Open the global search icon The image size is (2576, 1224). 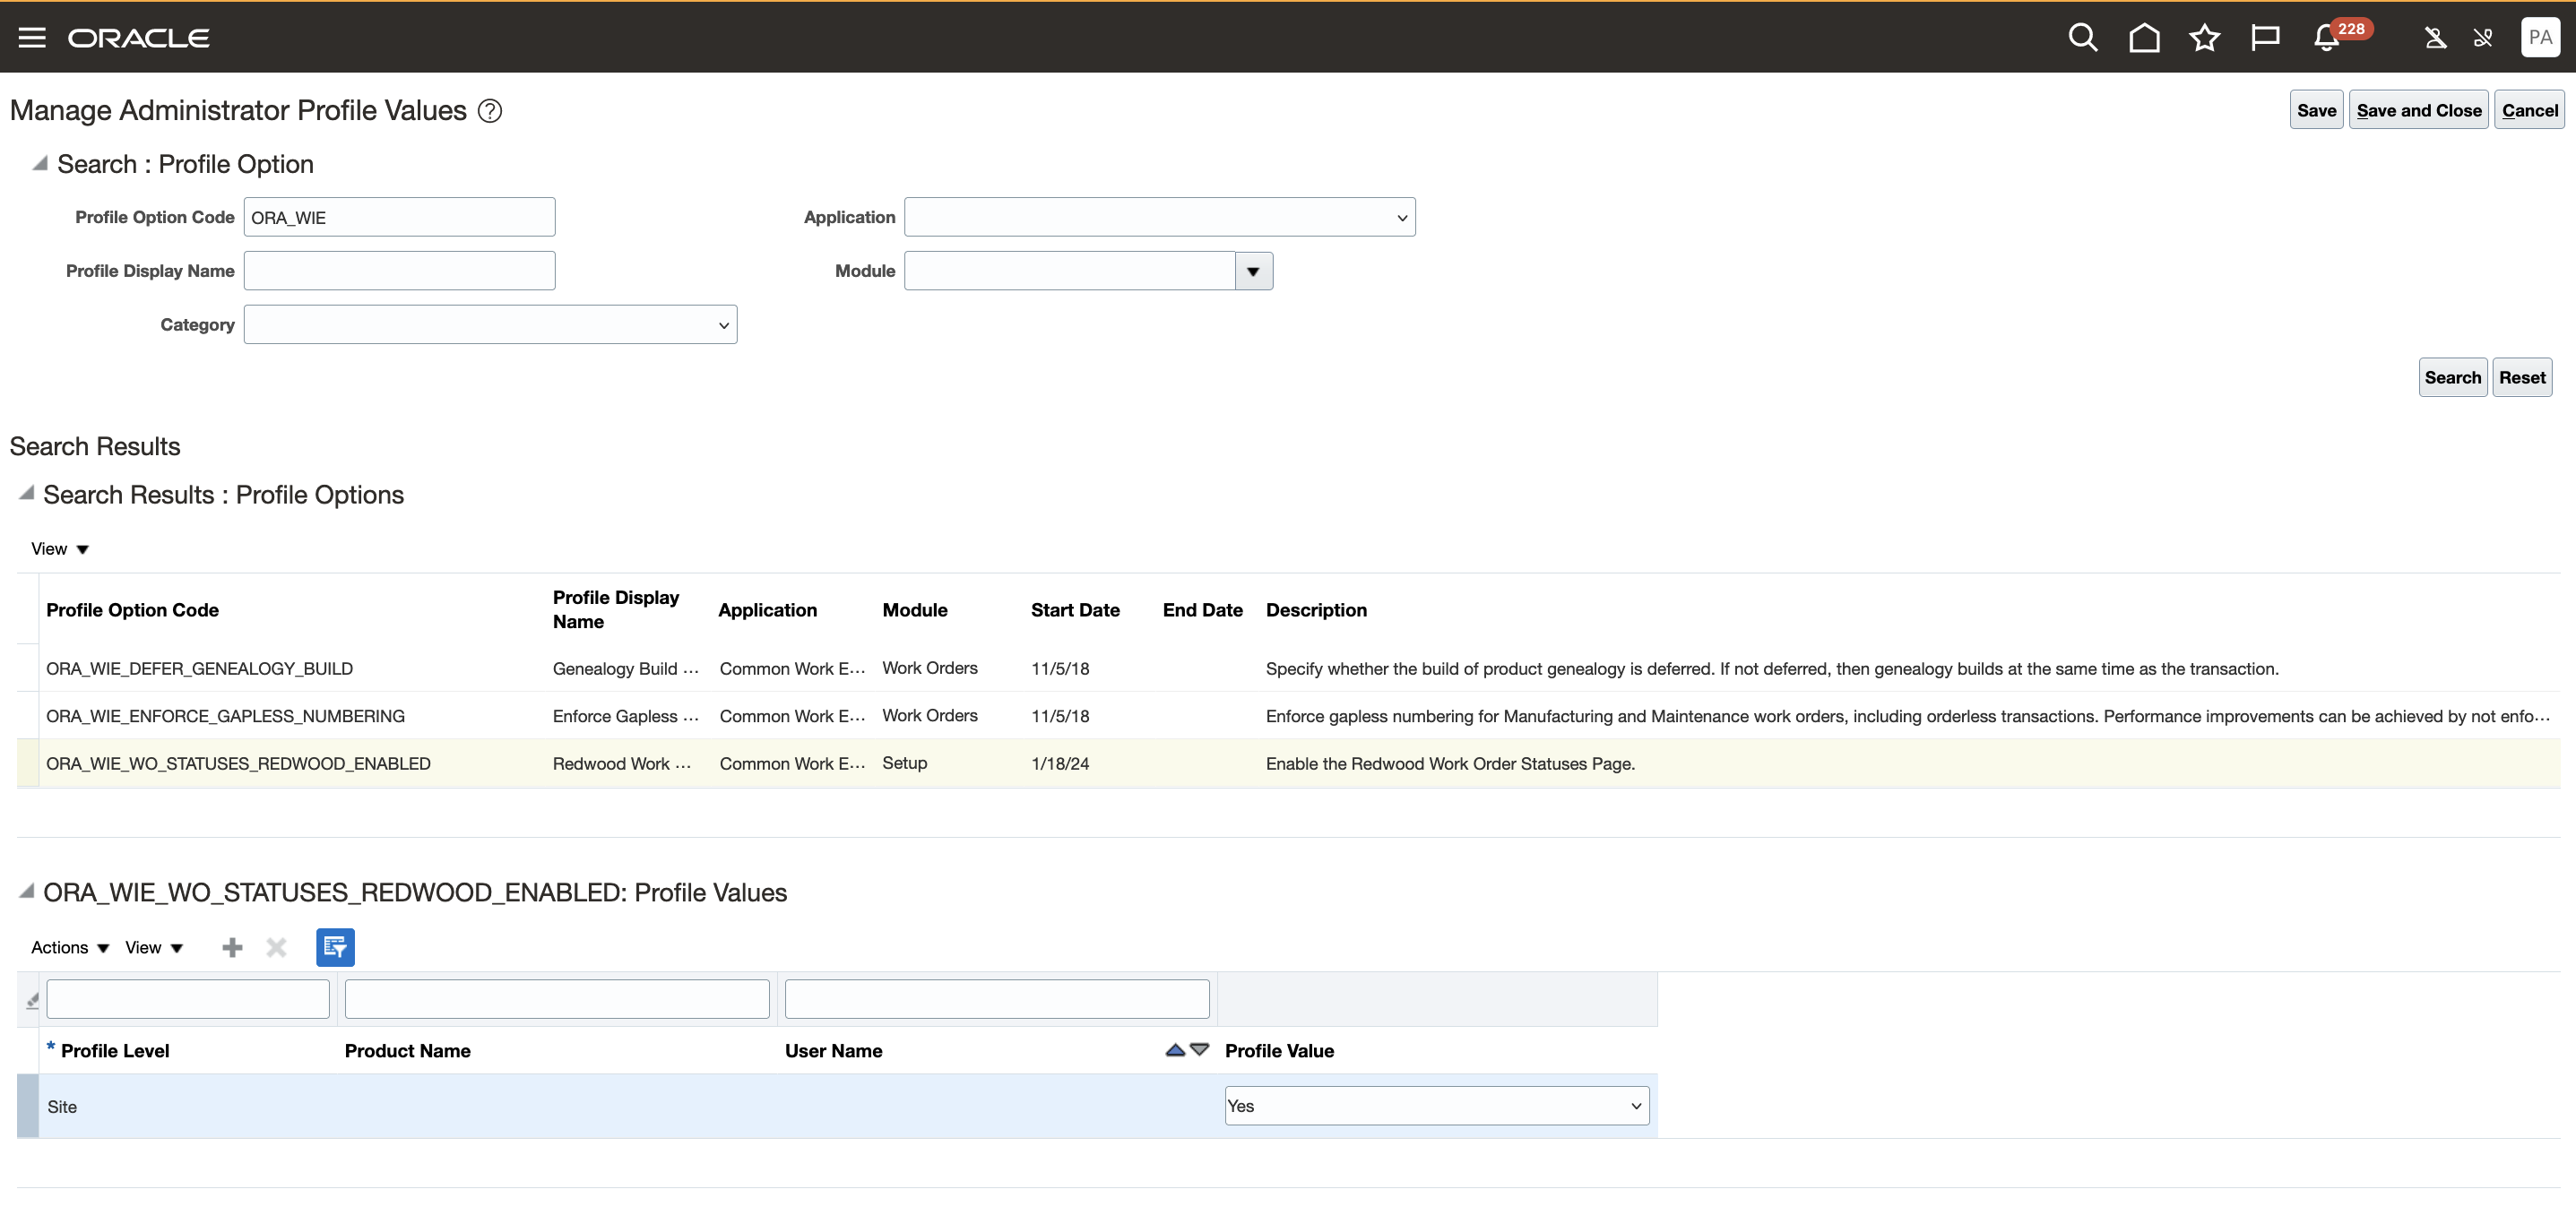pos(2083,38)
